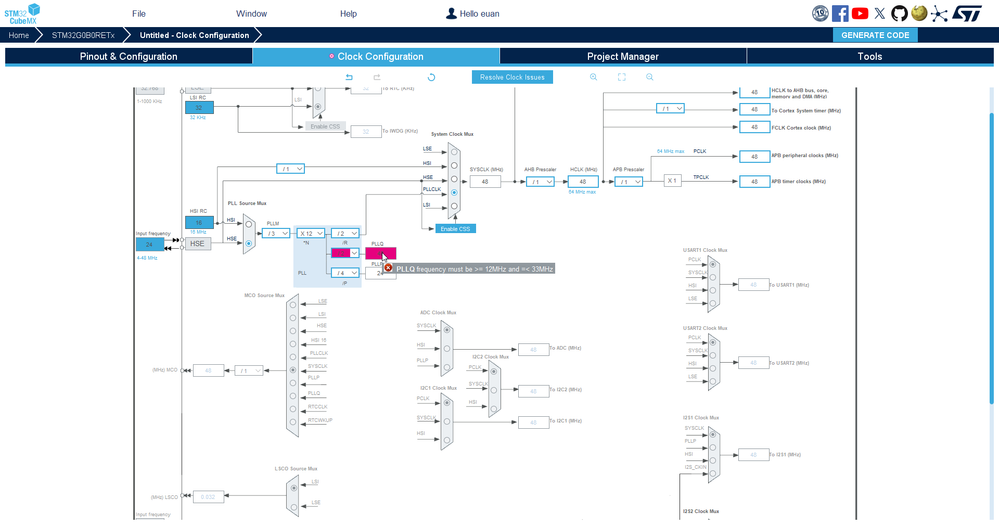This screenshot has width=999, height=525.
Task: Select HSI input in System Clock Mux
Action: click(x=454, y=166)
